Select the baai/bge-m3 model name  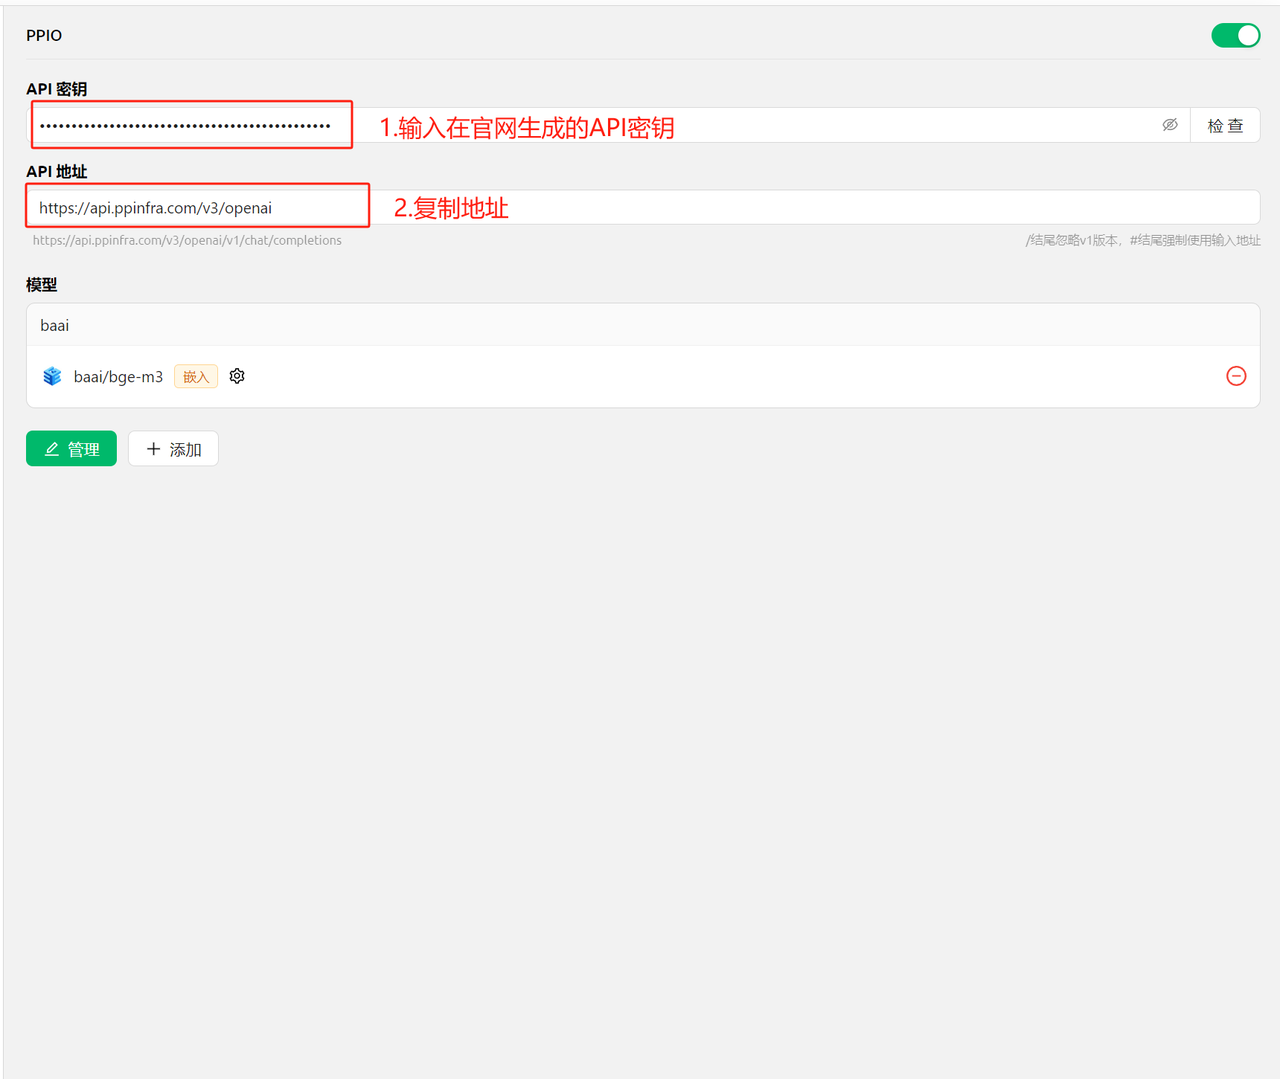(x=118, y=376)
